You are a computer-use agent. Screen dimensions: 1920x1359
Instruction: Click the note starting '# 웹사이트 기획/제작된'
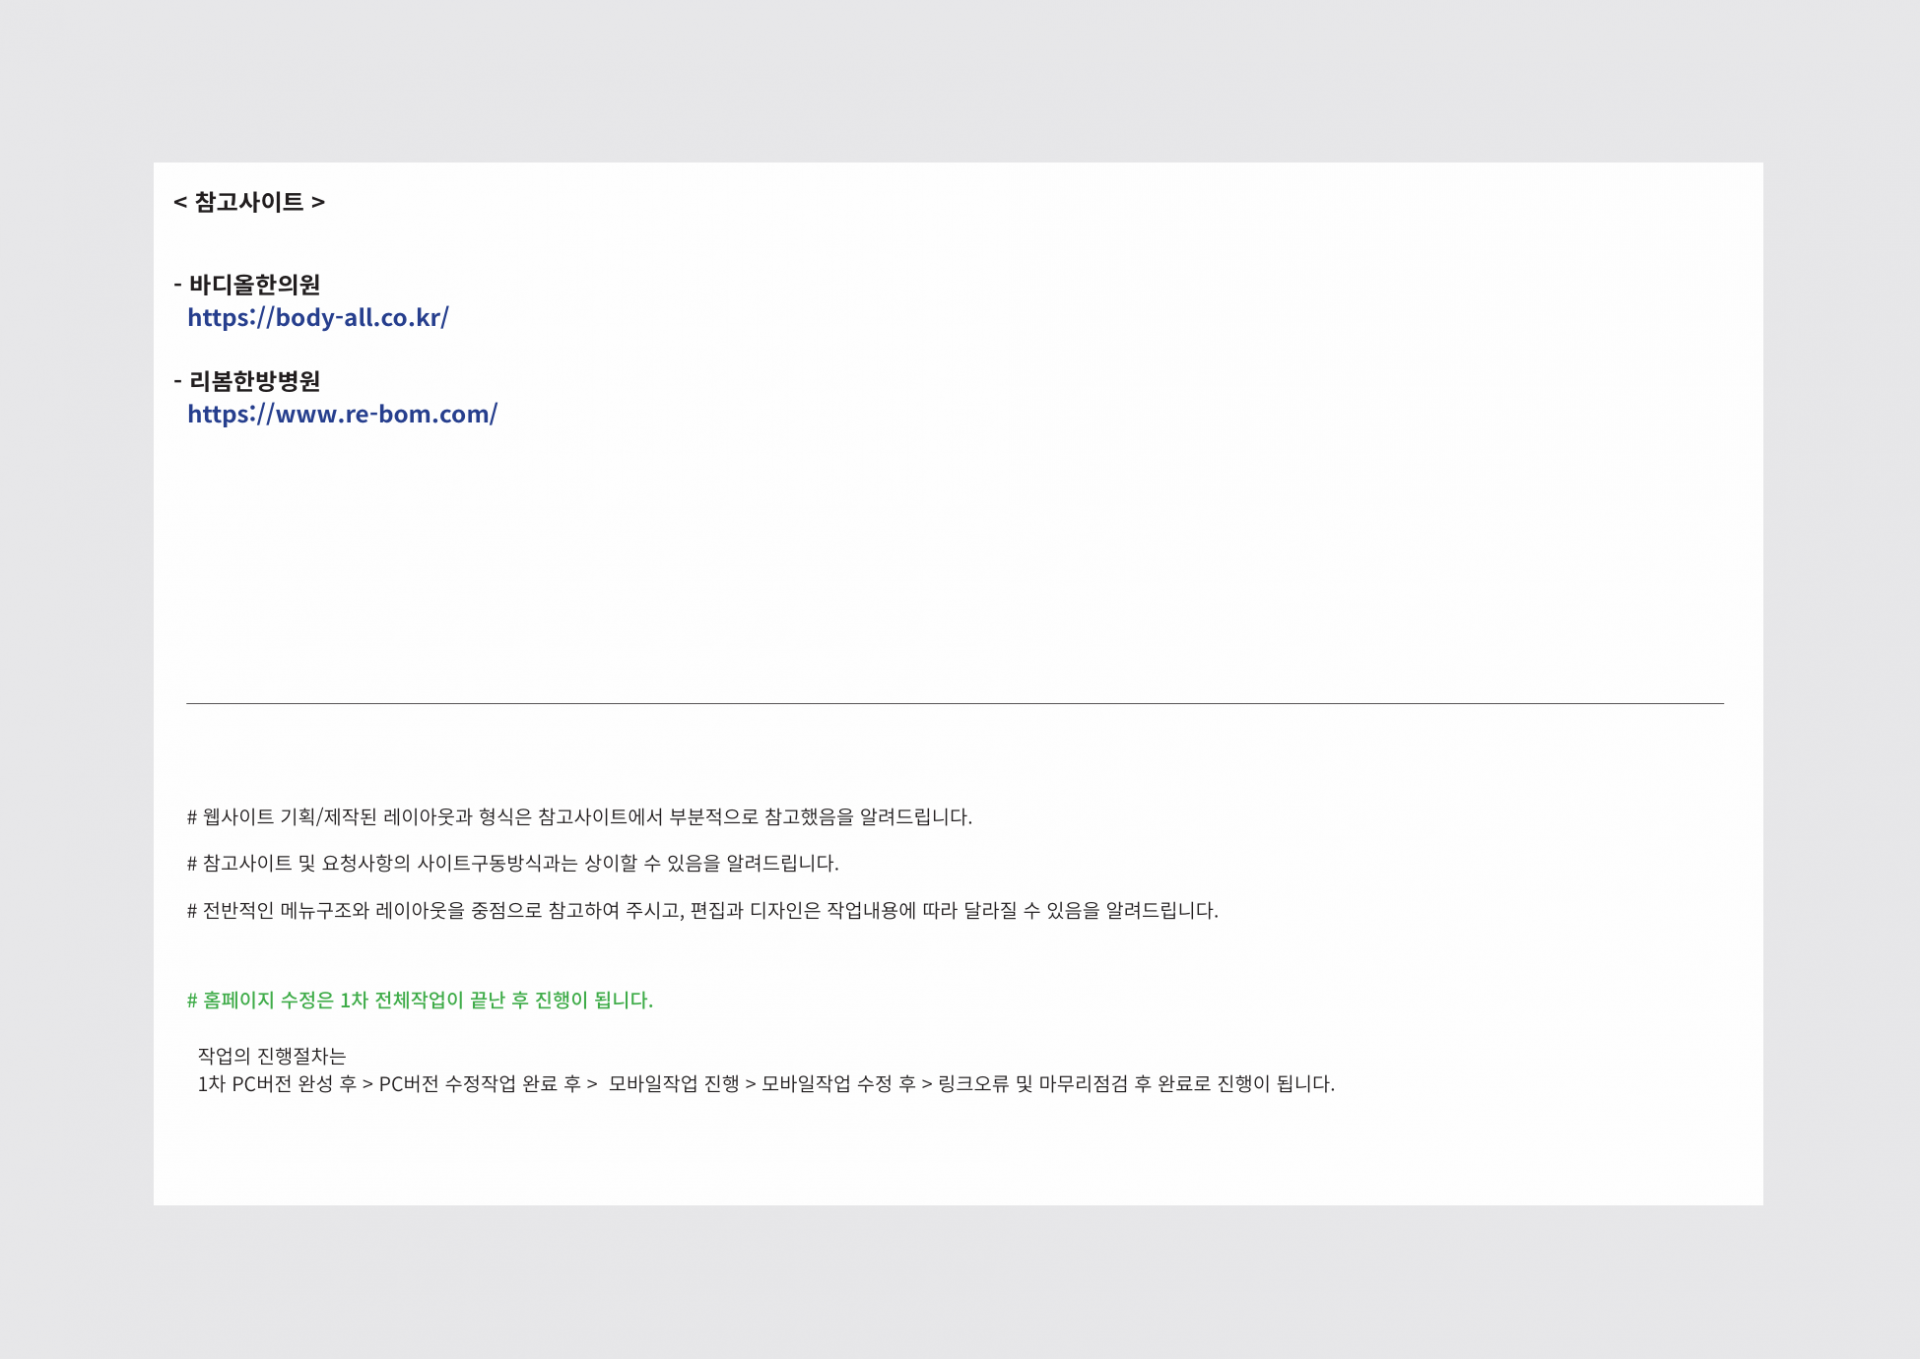point(578,817)
